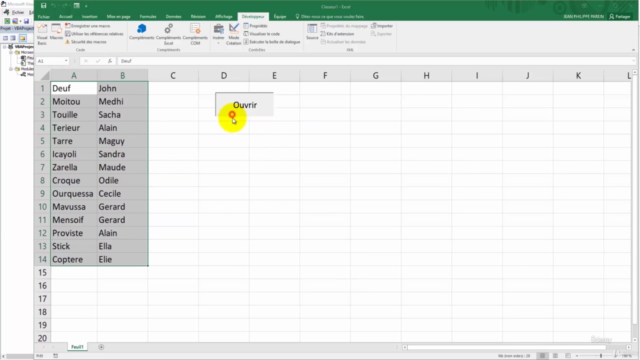Open Compléments Excel gear icon

tap(168, 33)
